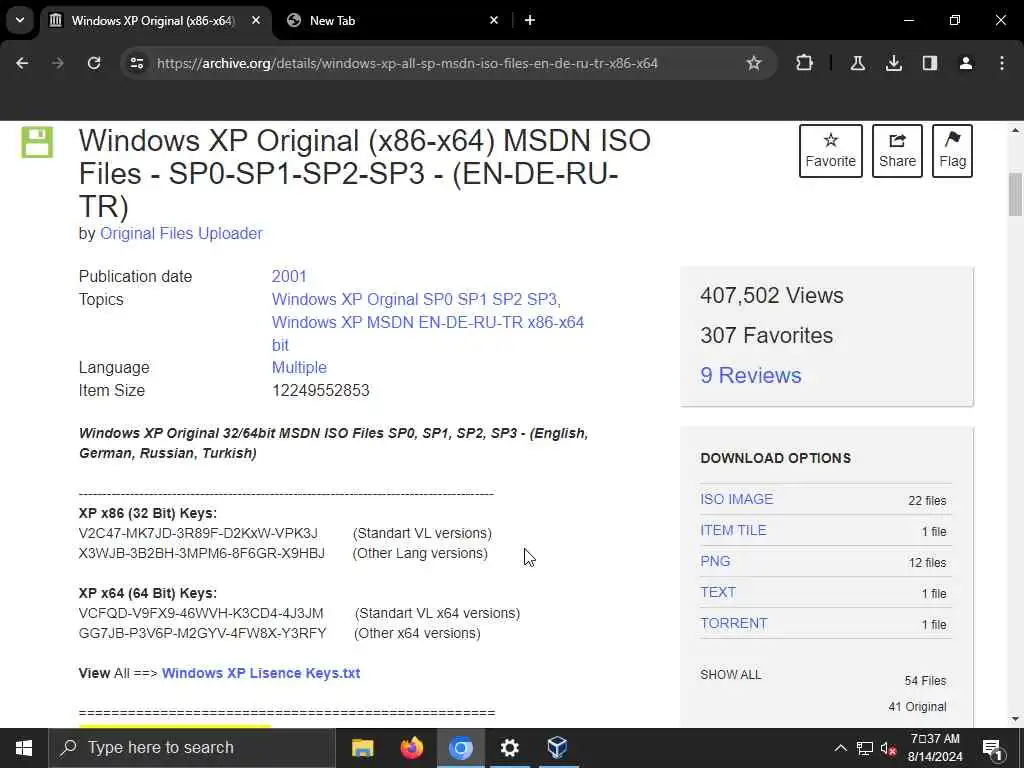Share this archive item
The width and height of the screenshot is (1024, 768).
[x=897, y=151]
